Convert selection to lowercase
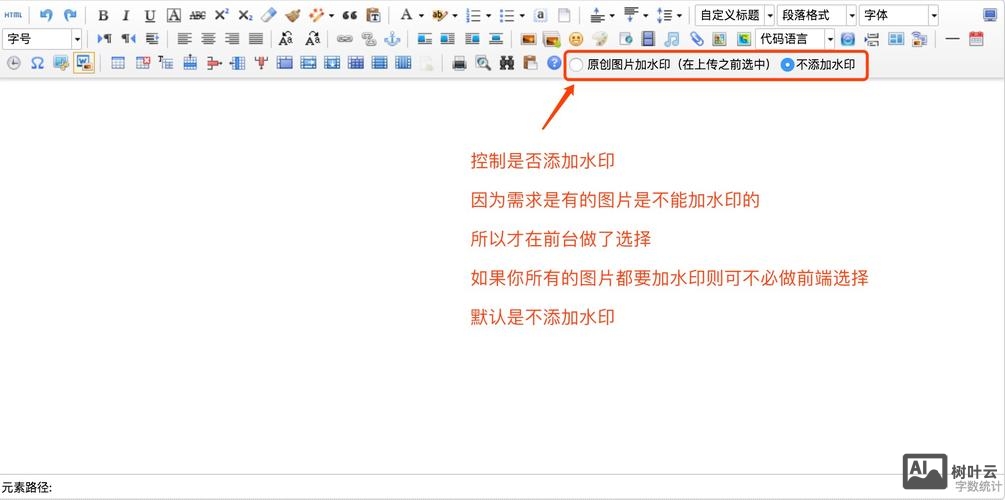The height and width of the screenshot is (500, 1005). 313,39
